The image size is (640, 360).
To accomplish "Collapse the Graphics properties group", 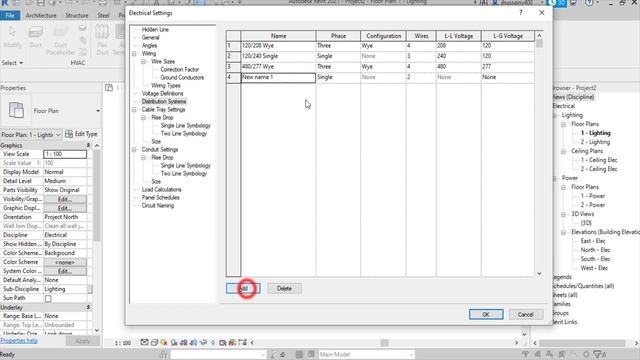I will [x=88, y=145].
